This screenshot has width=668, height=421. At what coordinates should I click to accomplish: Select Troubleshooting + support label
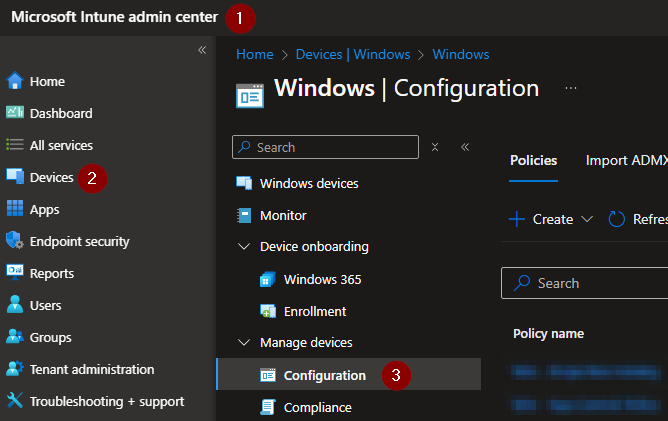coord(107,401)
